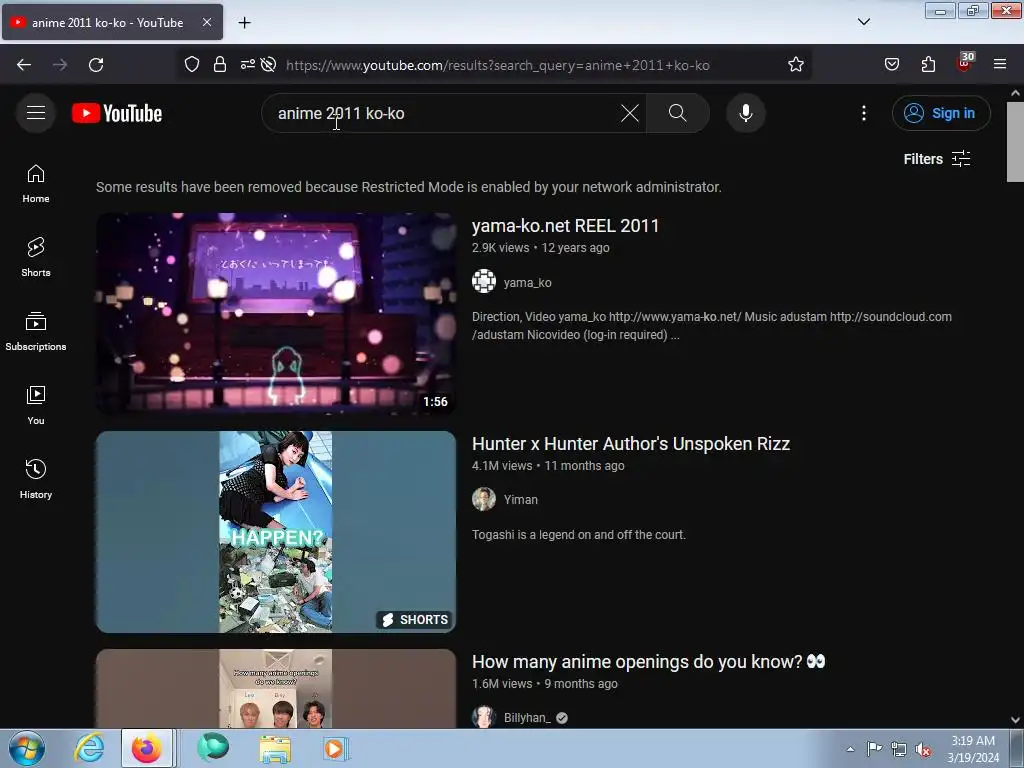This screenshot has width=1024, height=768.
Task: Open the Firefox application menu
Action: (1000, 65)
